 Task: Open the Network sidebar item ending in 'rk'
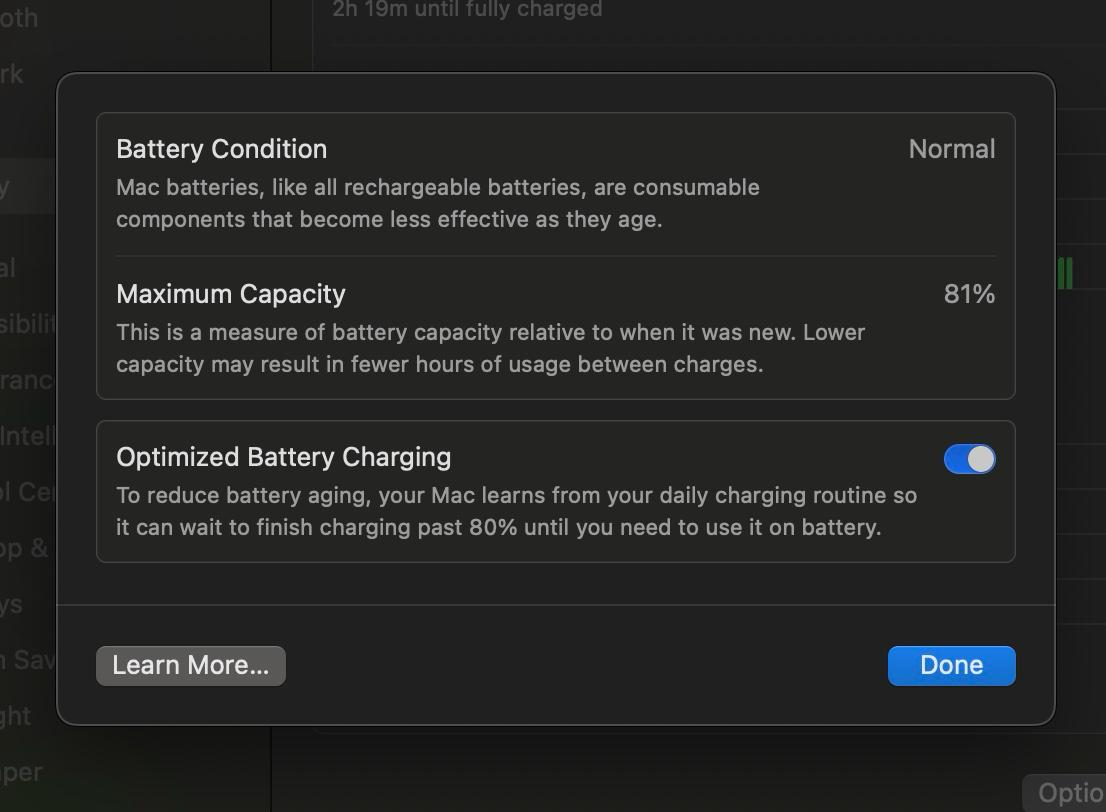coord(11,74)
